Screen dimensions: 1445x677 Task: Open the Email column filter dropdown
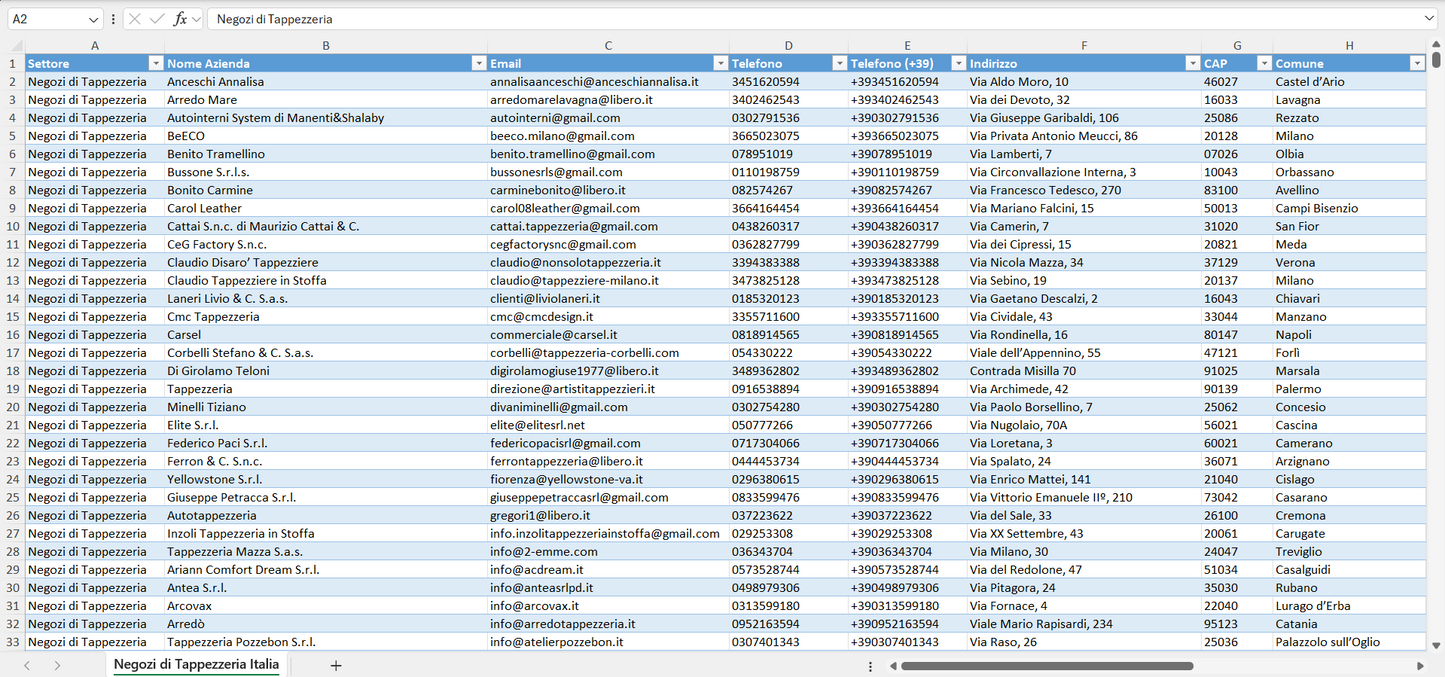(x=720, y=64)
